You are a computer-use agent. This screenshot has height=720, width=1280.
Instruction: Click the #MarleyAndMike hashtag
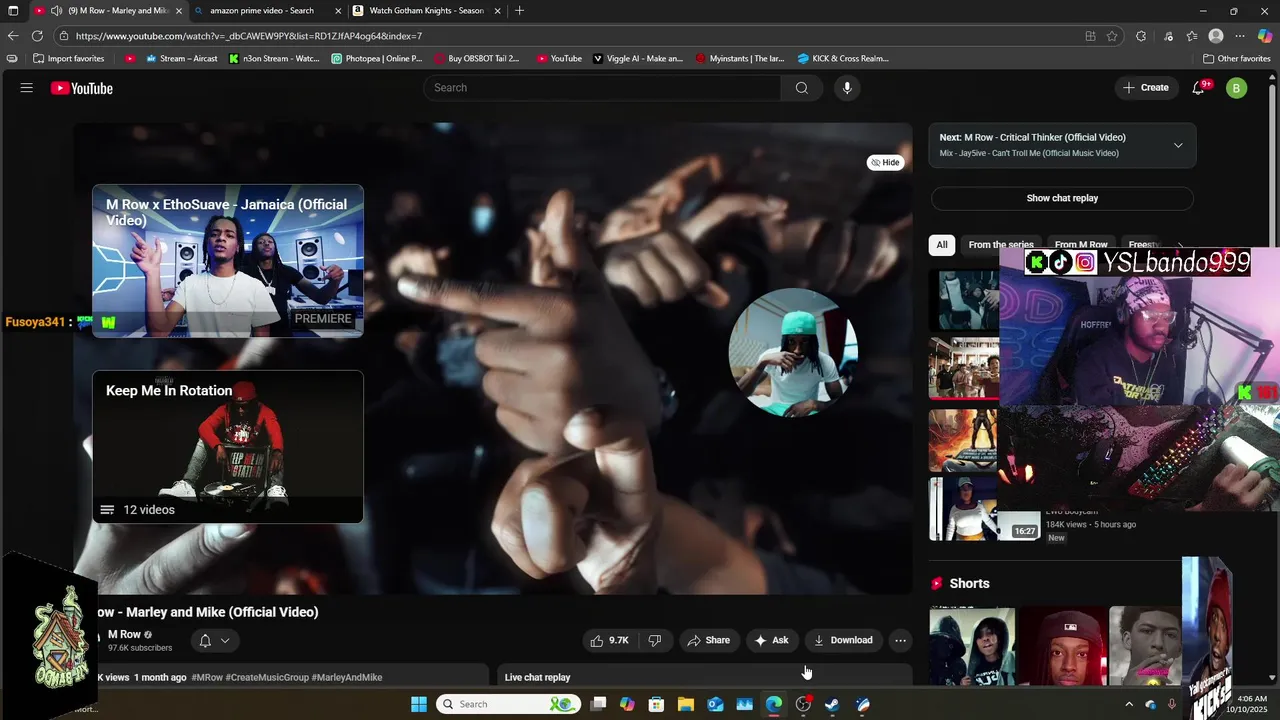point(347,677)
